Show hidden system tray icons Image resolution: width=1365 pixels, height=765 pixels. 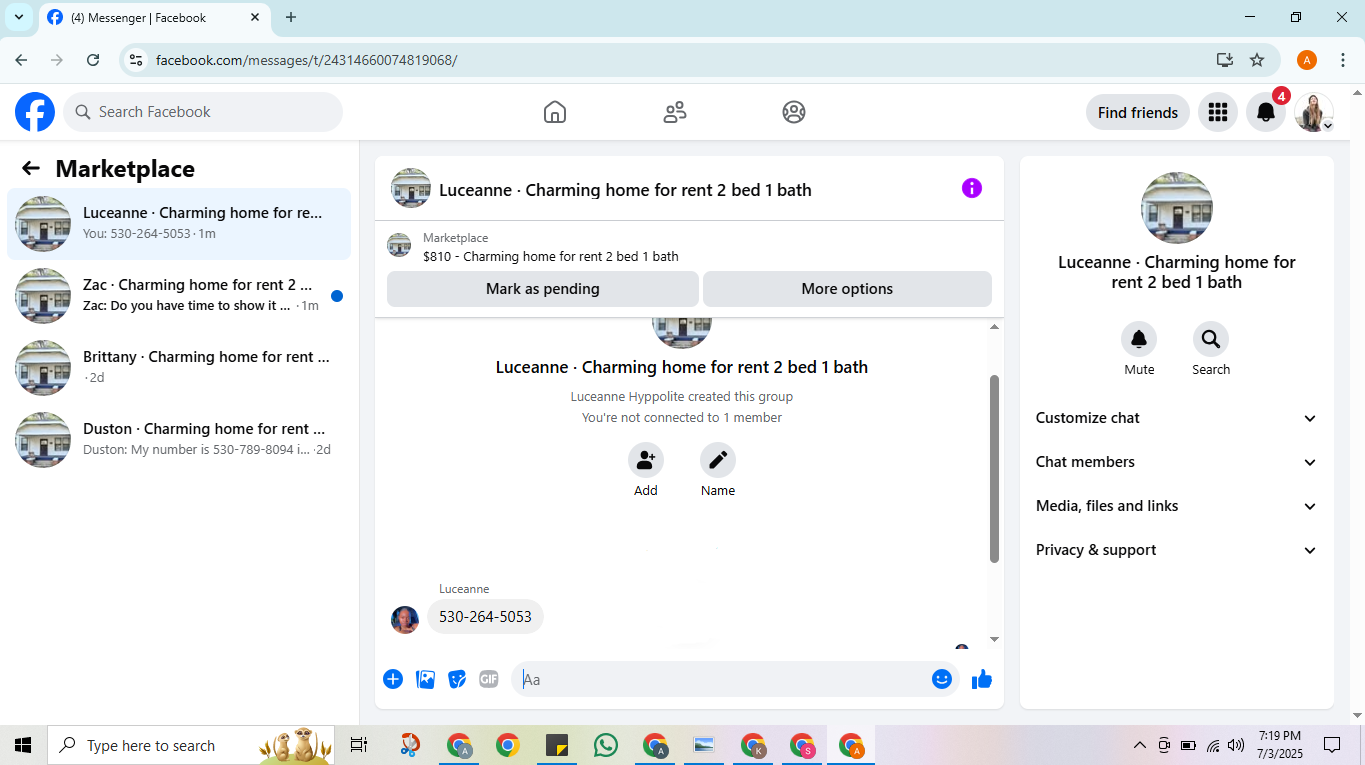tap(1139, 745)
